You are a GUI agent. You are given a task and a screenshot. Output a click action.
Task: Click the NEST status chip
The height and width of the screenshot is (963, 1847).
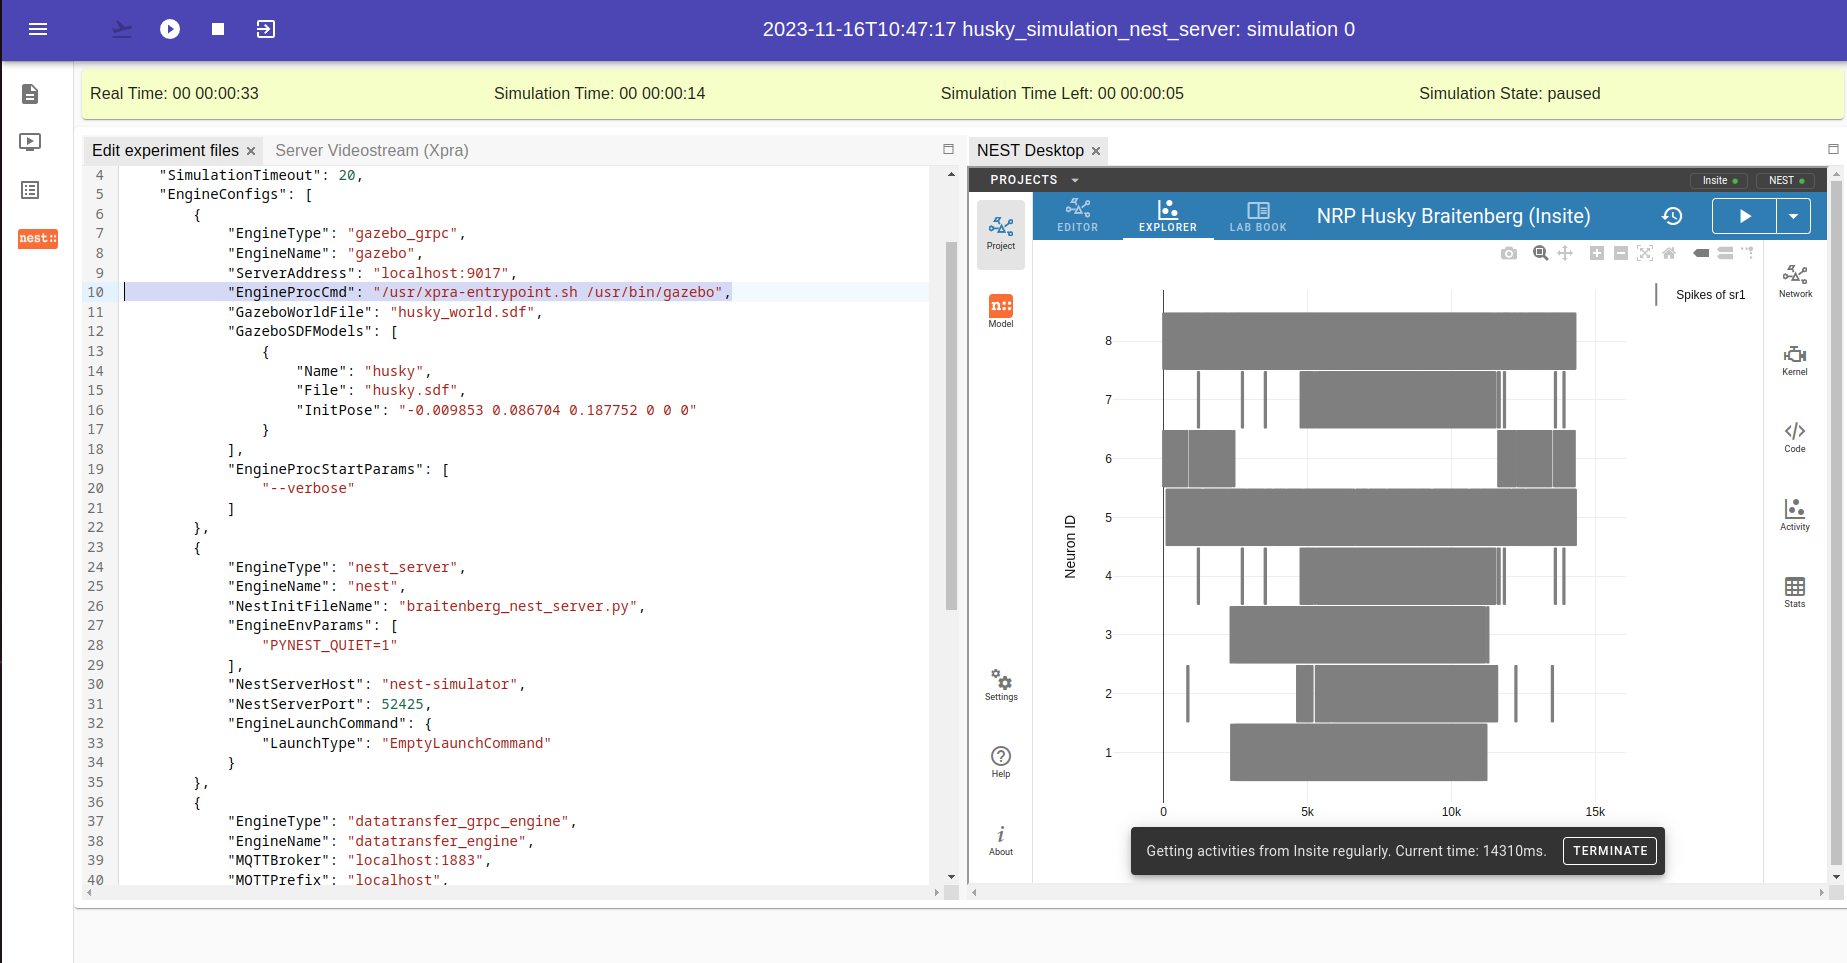coord(1786,180)
